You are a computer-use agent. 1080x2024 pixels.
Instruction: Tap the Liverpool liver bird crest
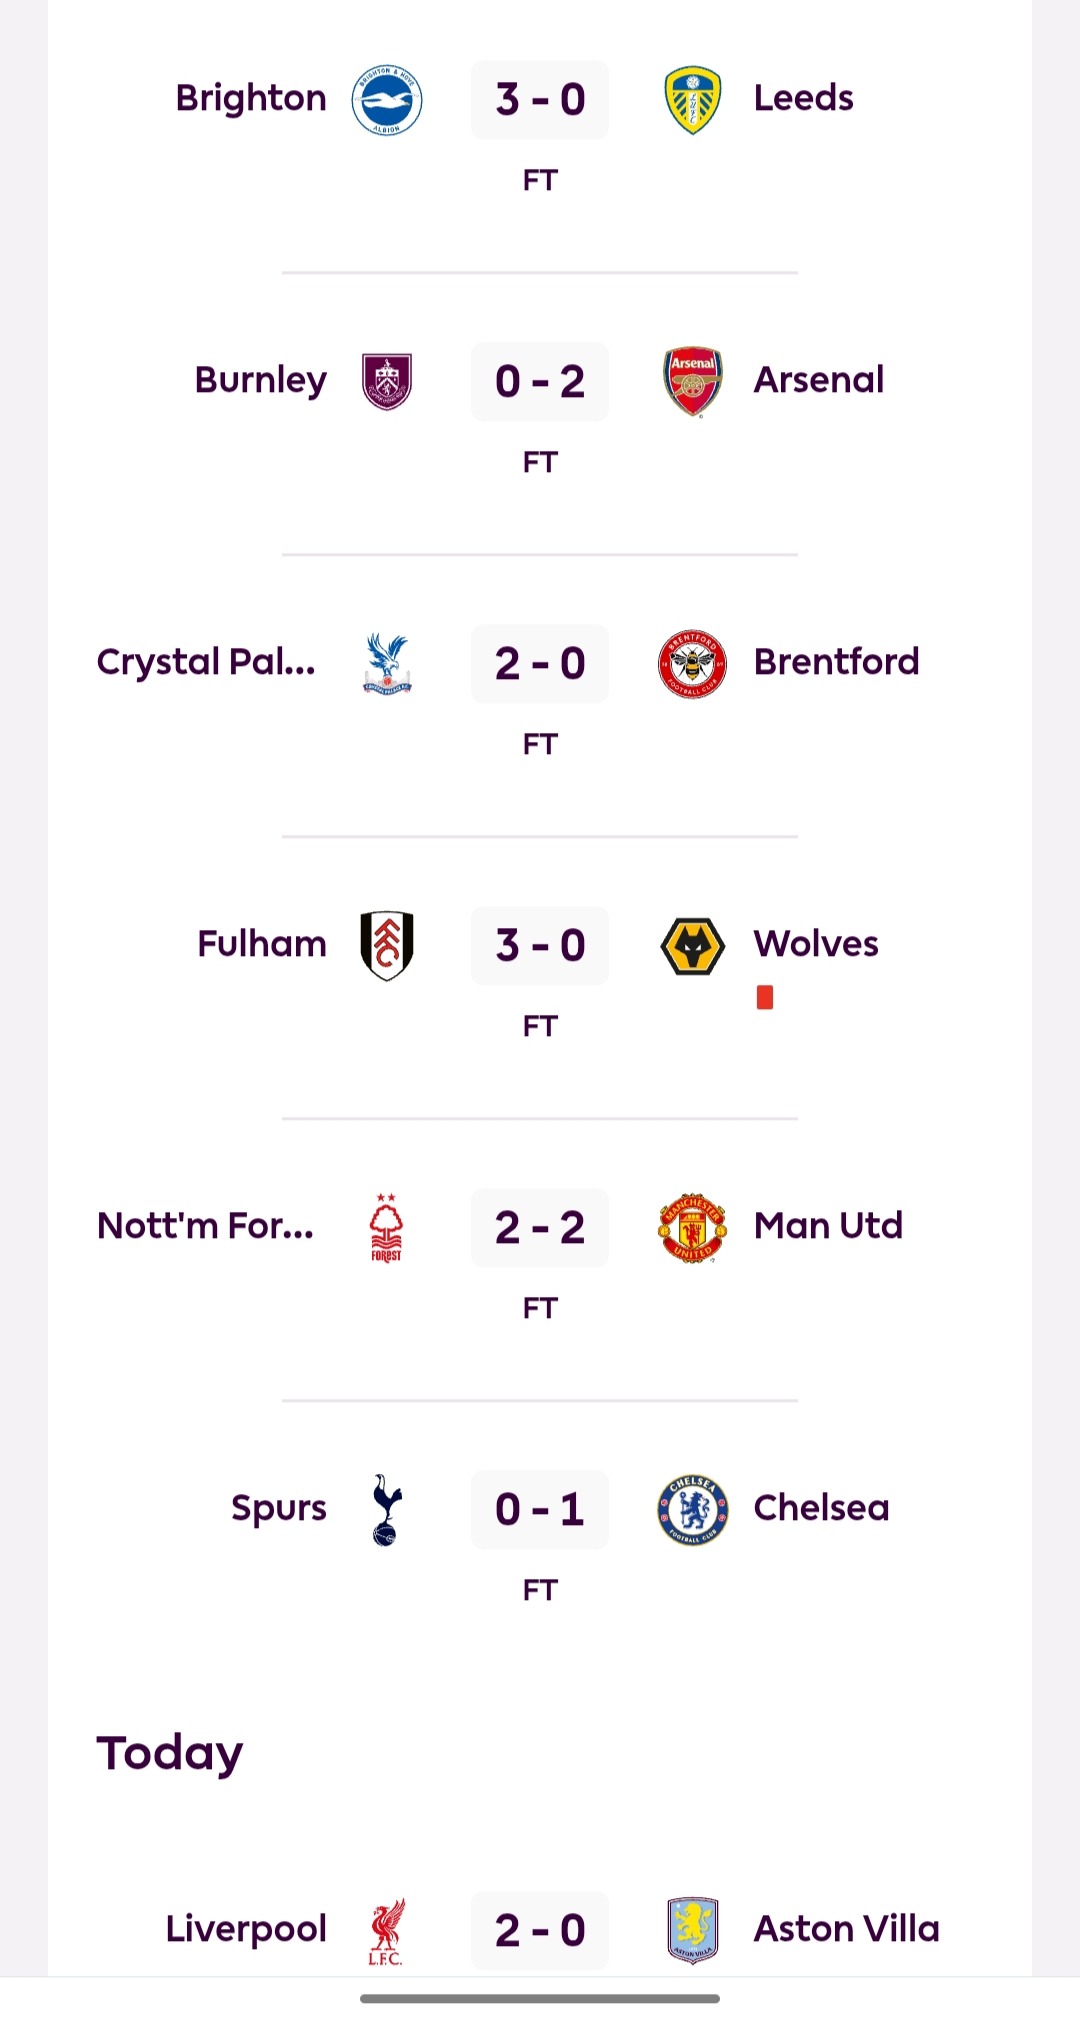tap(387, 1931)
